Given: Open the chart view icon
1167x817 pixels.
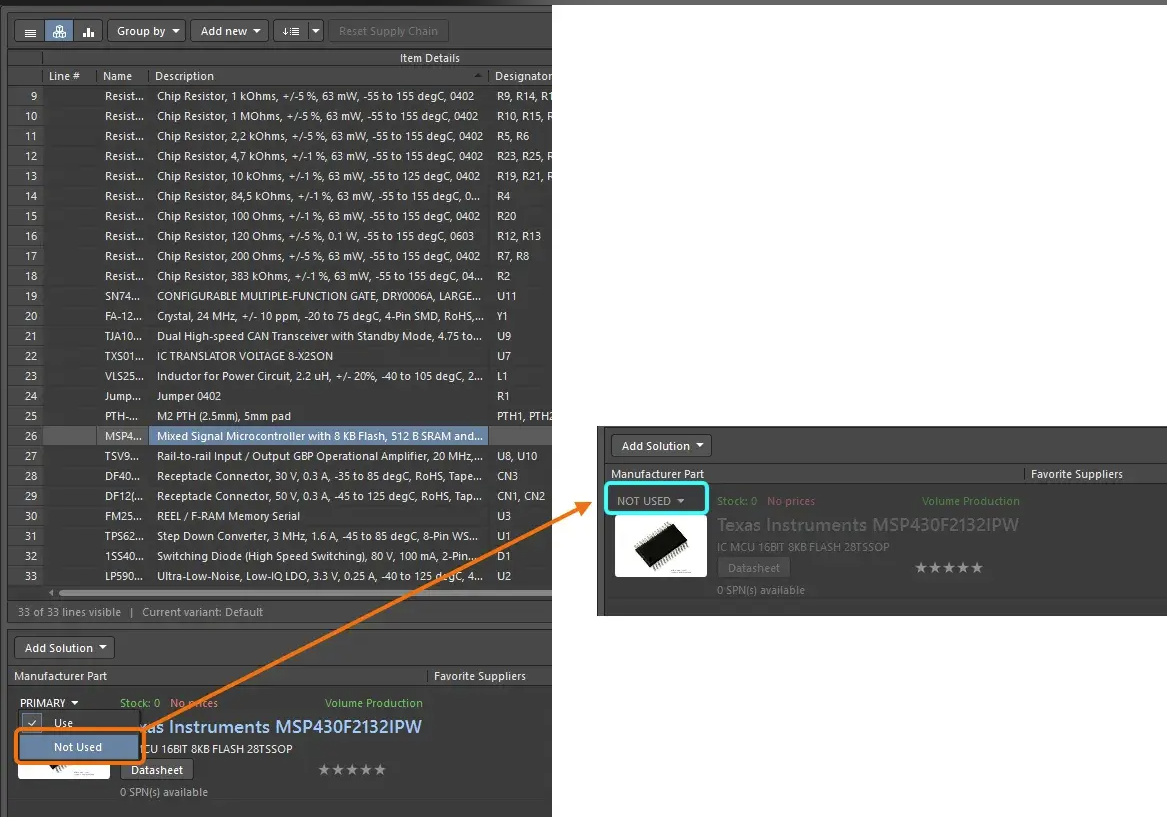Looking at the screenshot, I should point(88,31).
